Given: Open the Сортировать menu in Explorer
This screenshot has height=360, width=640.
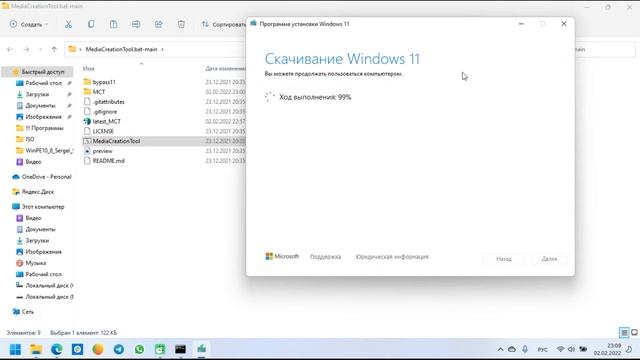Looking at the screenshot, I should point(224,24).
